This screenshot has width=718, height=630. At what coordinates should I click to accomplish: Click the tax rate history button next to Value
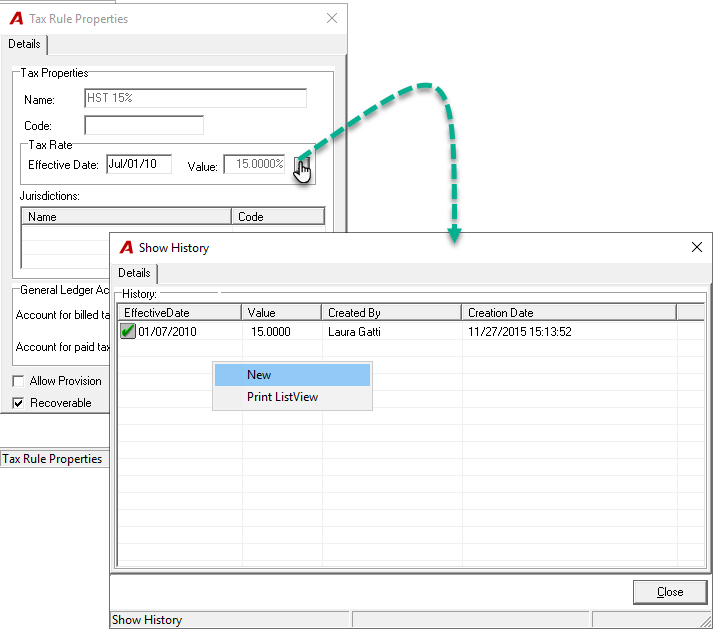(x=302, y=165)
